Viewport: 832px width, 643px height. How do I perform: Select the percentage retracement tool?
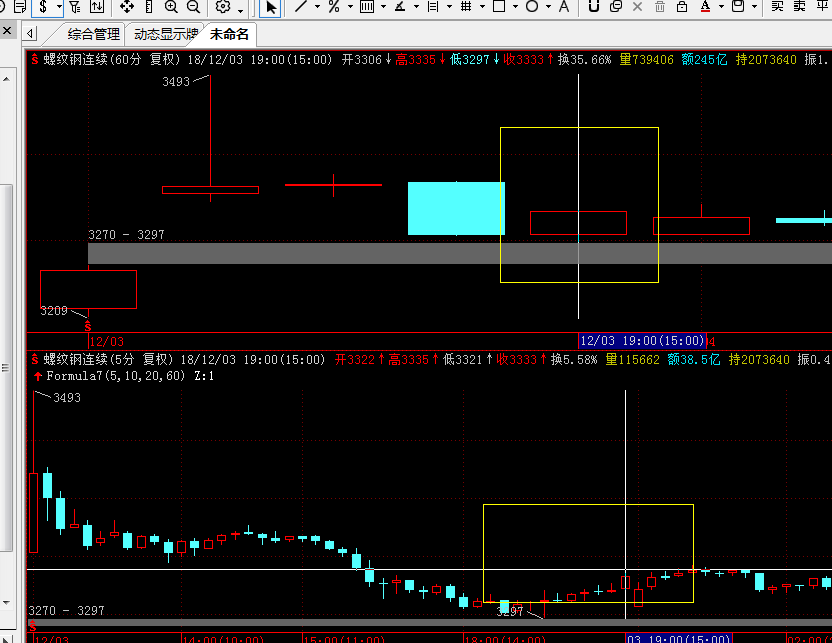[334, 6]
